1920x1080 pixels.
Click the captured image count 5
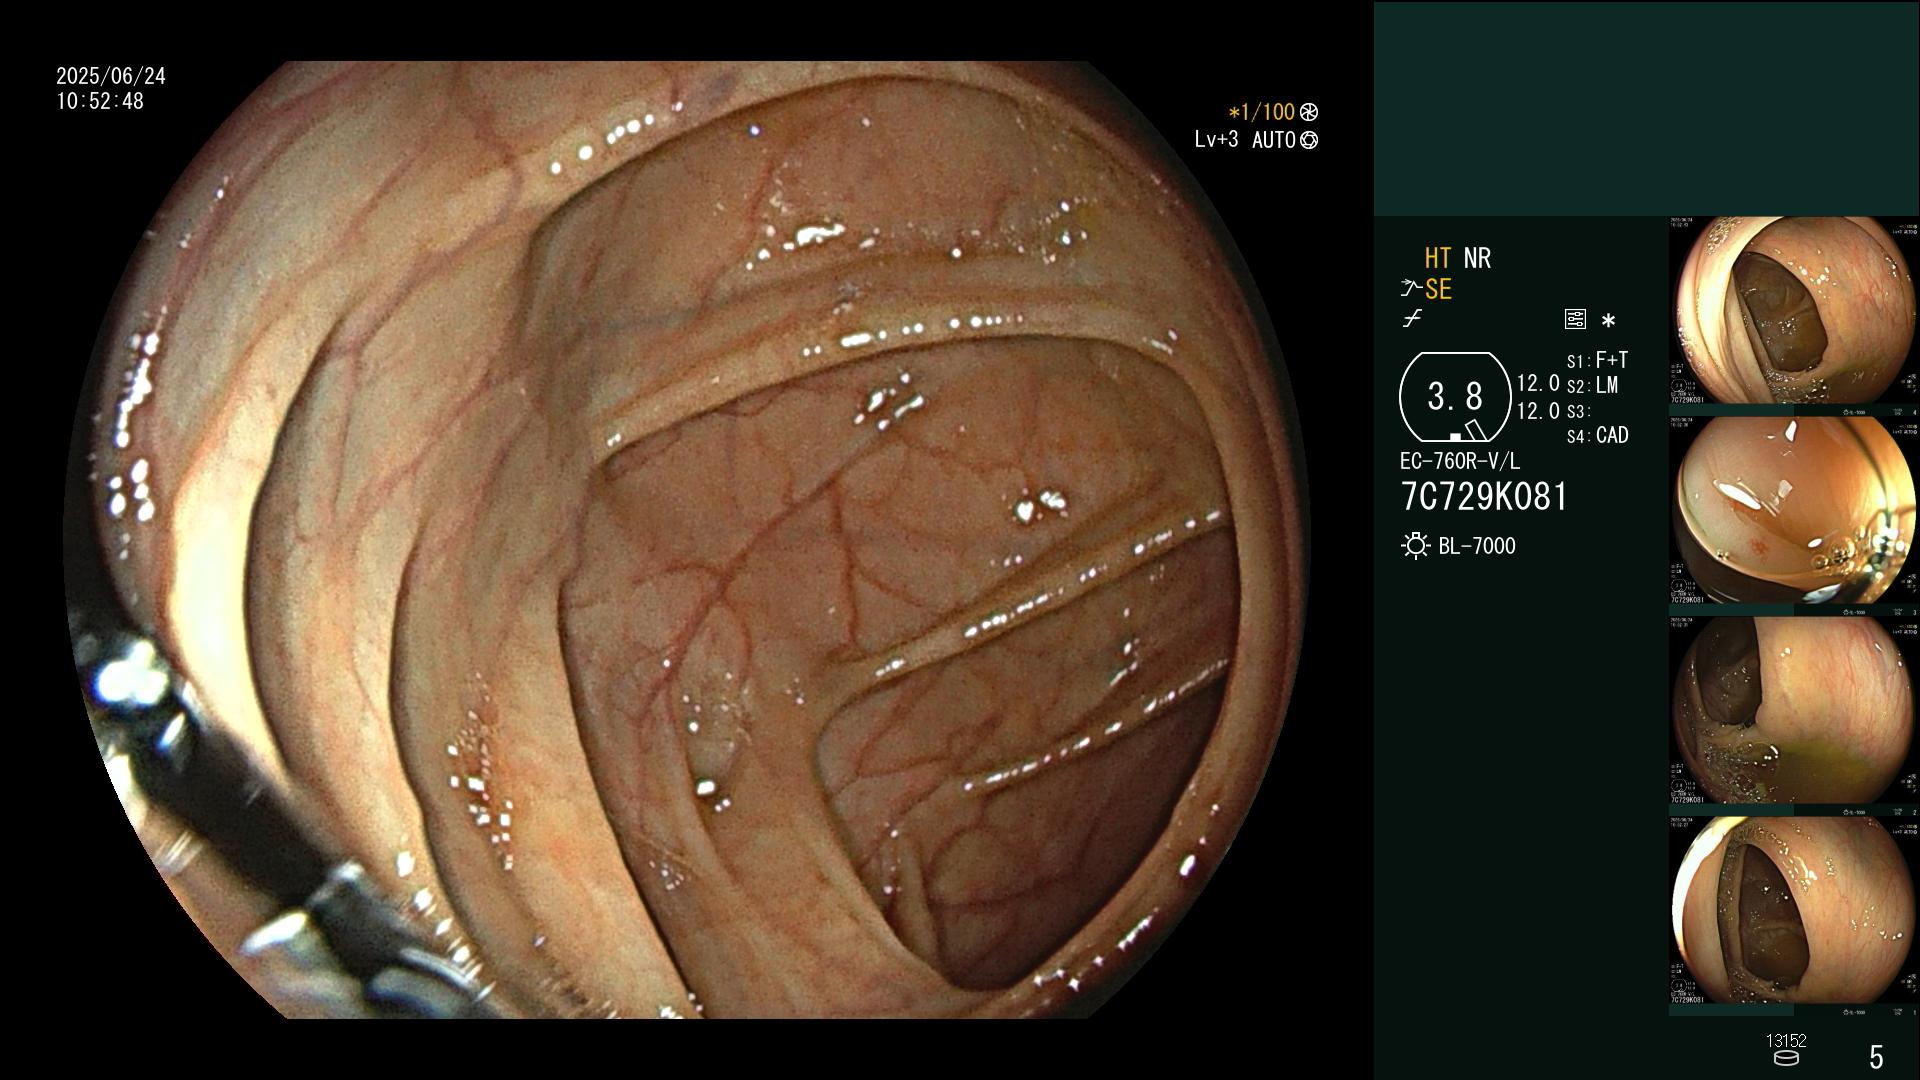[x=1877, y=1057]
